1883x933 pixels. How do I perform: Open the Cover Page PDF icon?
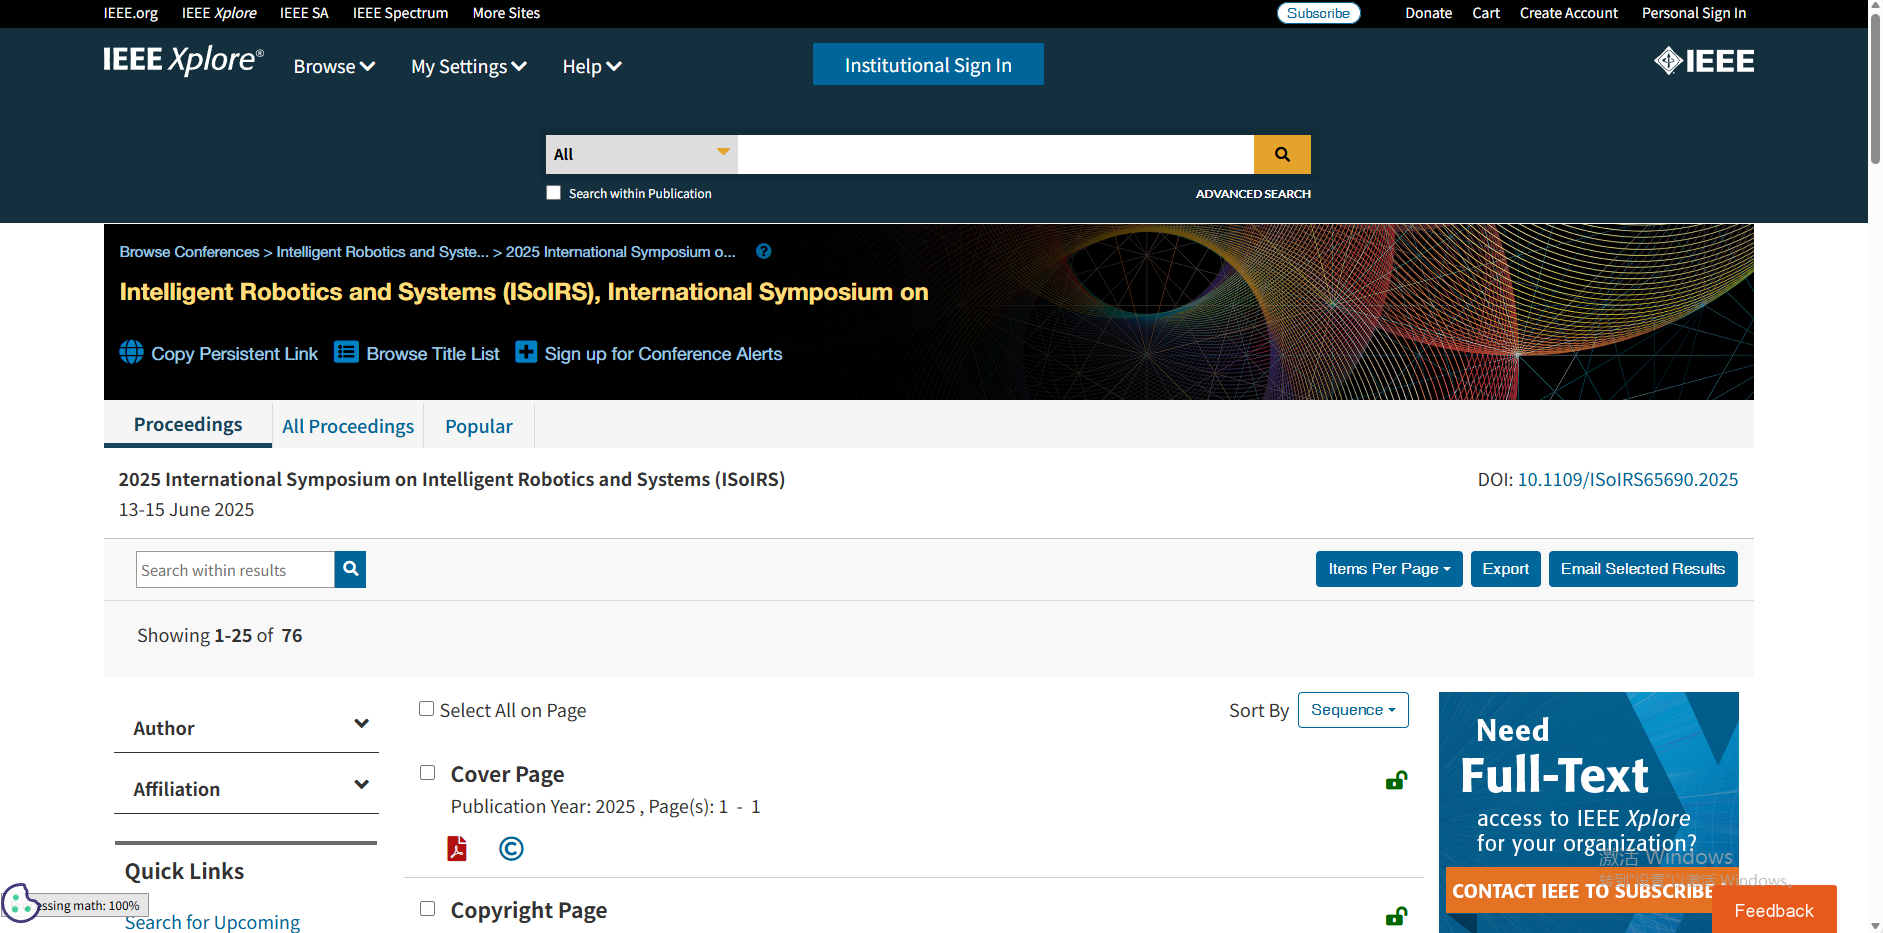(457, 848)
